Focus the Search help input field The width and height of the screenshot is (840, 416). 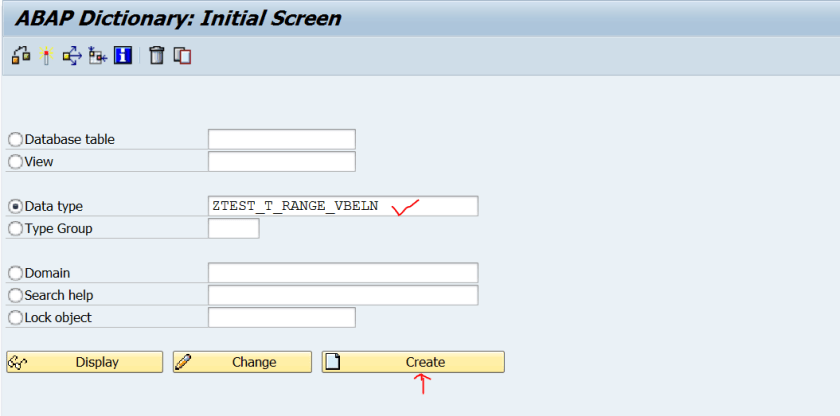[x=342, y=295]
